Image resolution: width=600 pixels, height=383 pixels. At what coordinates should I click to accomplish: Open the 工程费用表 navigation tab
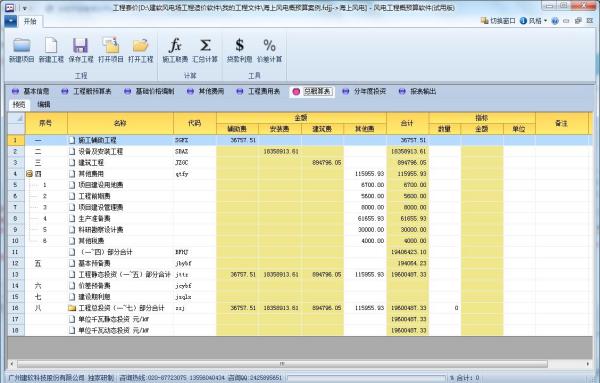coord(258,91)
